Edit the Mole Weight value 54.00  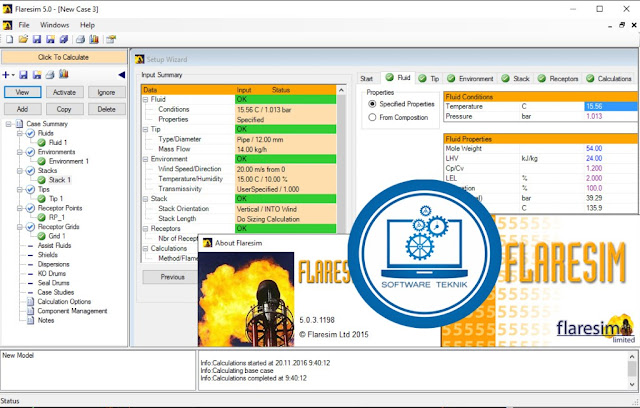pos(611,149)
